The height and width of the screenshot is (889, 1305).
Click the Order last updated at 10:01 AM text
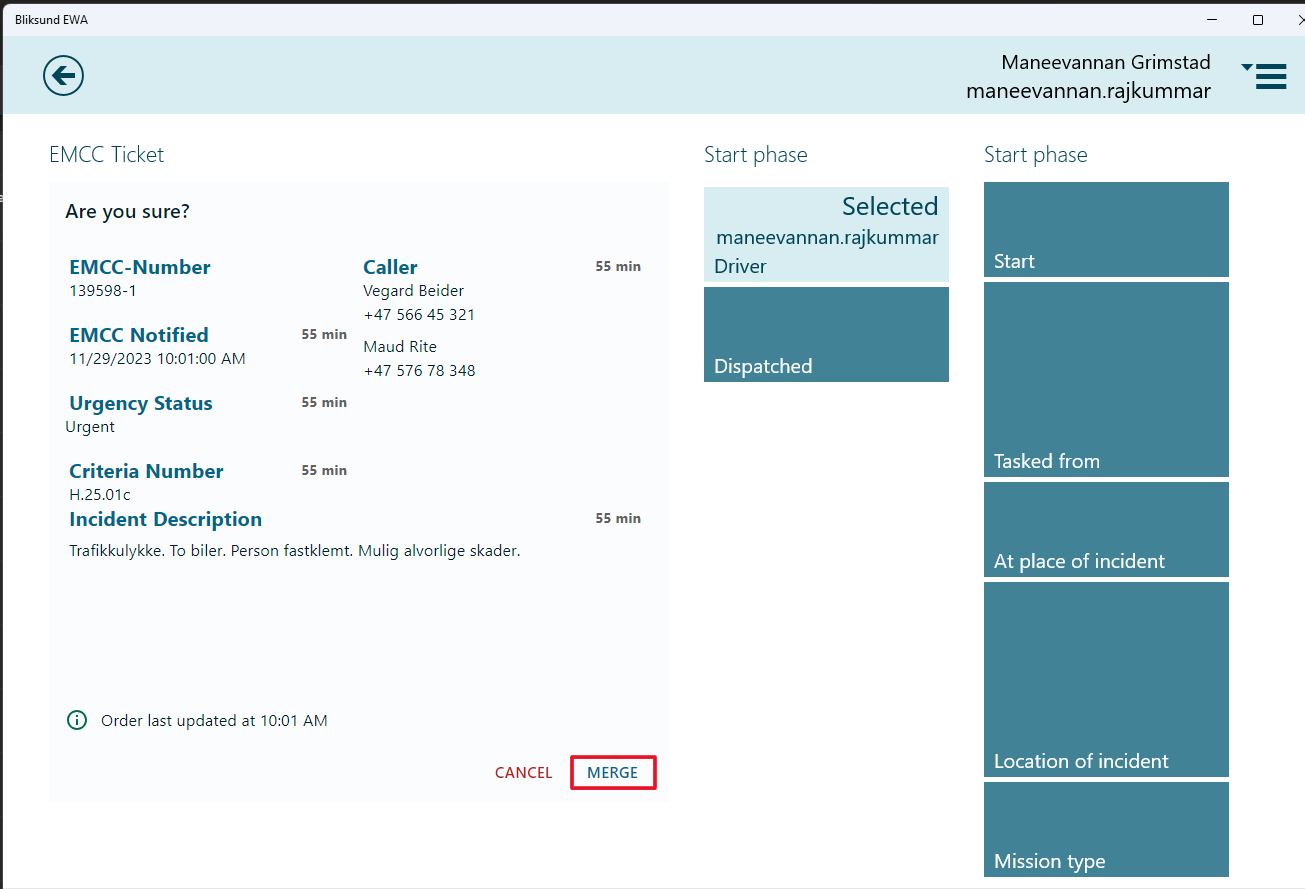[214, 721]
